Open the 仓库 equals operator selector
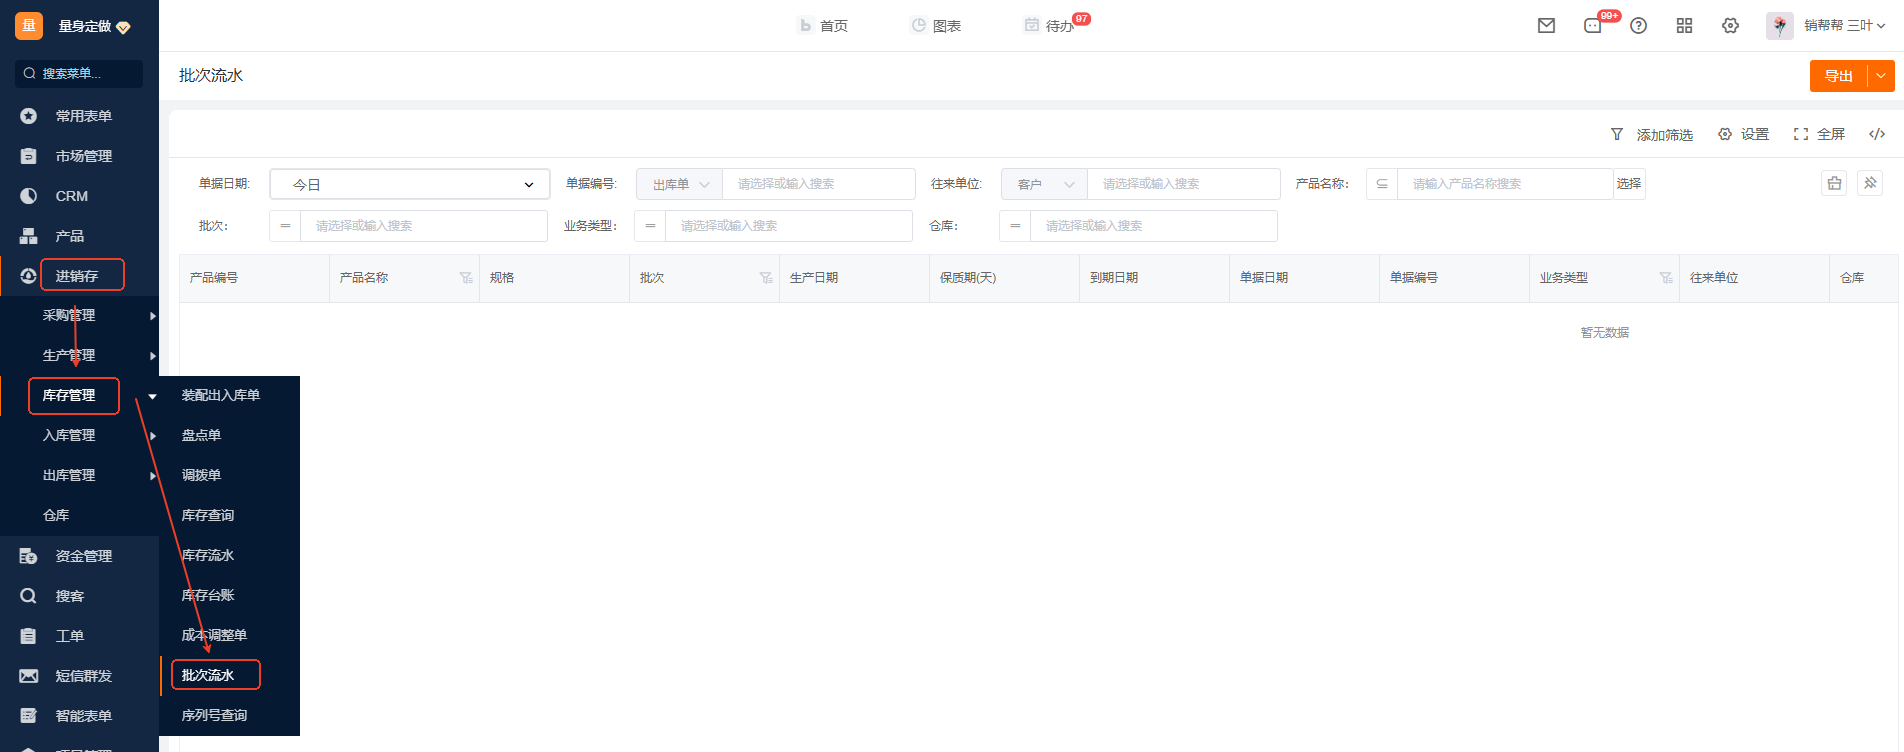Viewport: 1904px width, 752px height. (1015, 226)
